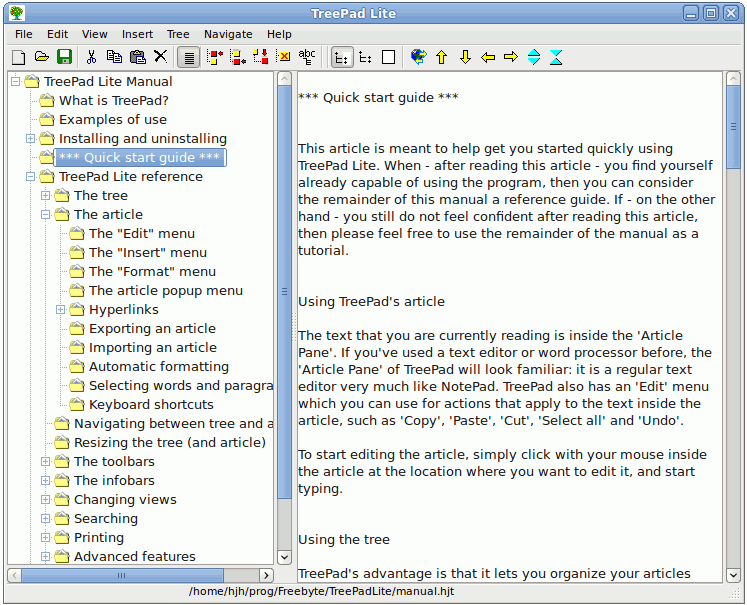
Task: Click the scissors Cut icon
Action: click(x=91, y=57)
